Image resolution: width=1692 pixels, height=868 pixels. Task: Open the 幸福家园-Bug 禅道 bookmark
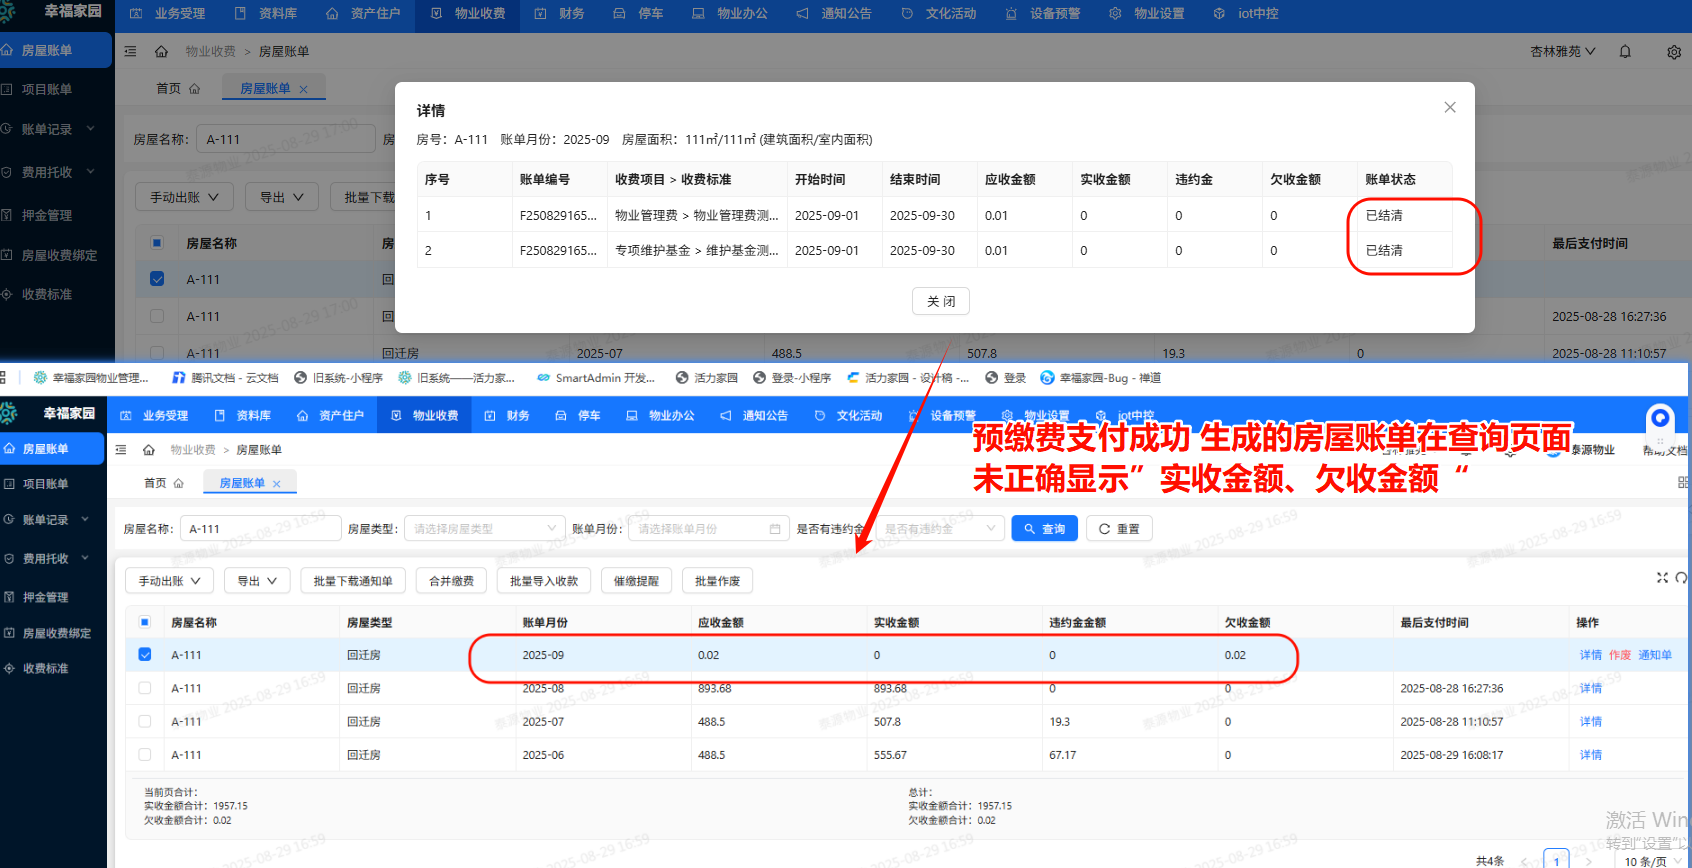pyautogui.click(x=1100, y=378)
